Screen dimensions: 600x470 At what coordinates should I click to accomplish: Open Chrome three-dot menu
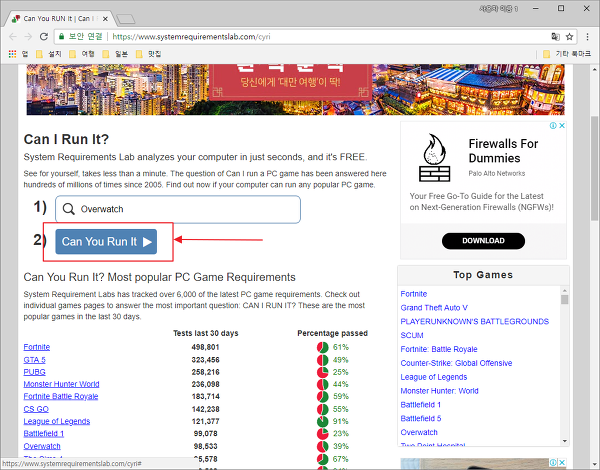[x=587, y=37]
